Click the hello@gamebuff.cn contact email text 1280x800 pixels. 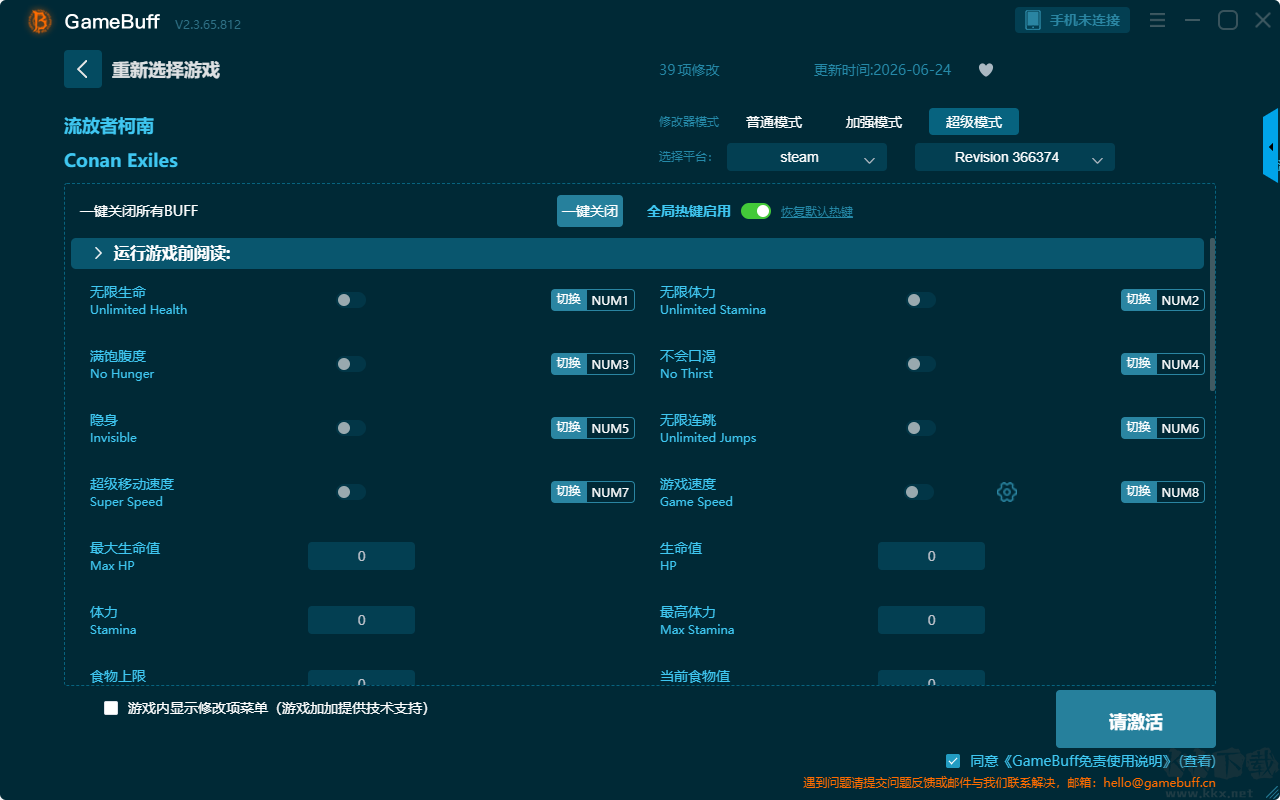click(1159, 783)
